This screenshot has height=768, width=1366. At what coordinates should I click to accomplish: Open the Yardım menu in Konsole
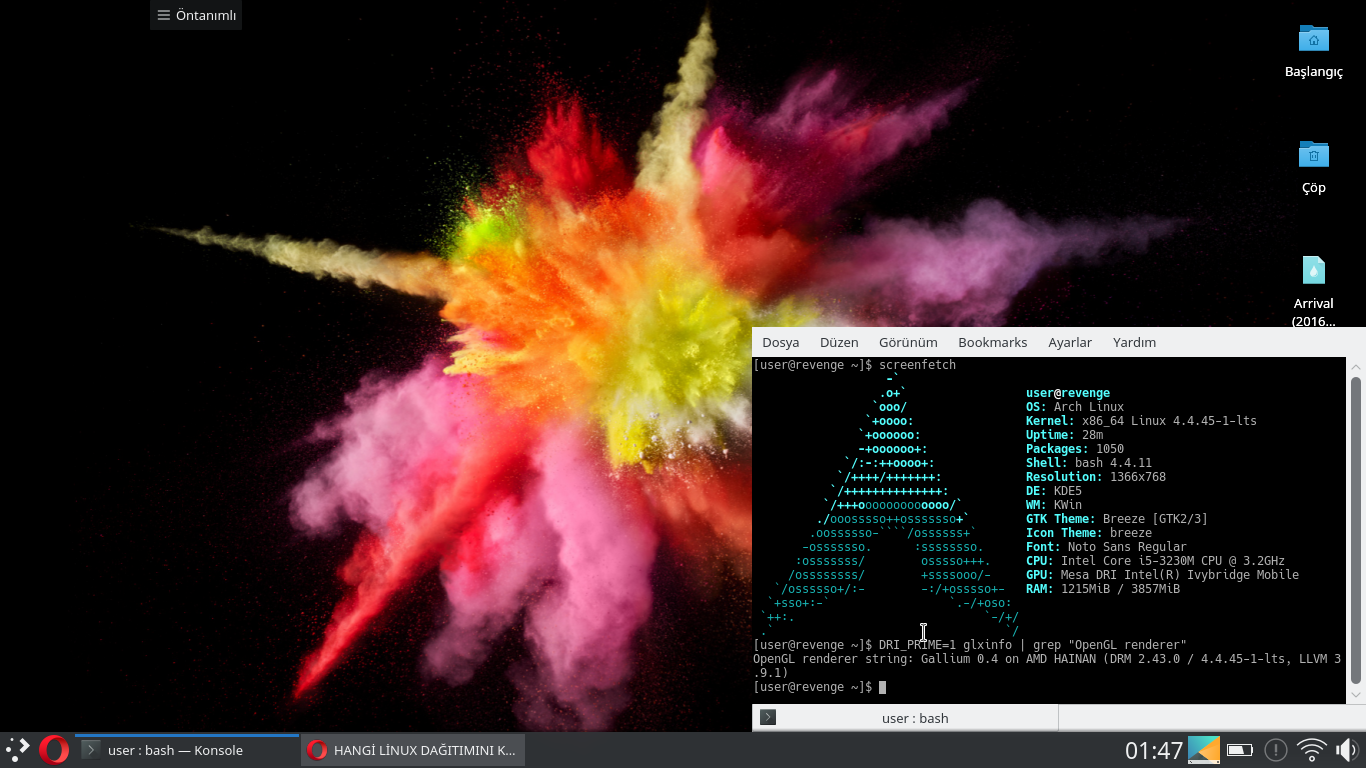pos(1134,342)
